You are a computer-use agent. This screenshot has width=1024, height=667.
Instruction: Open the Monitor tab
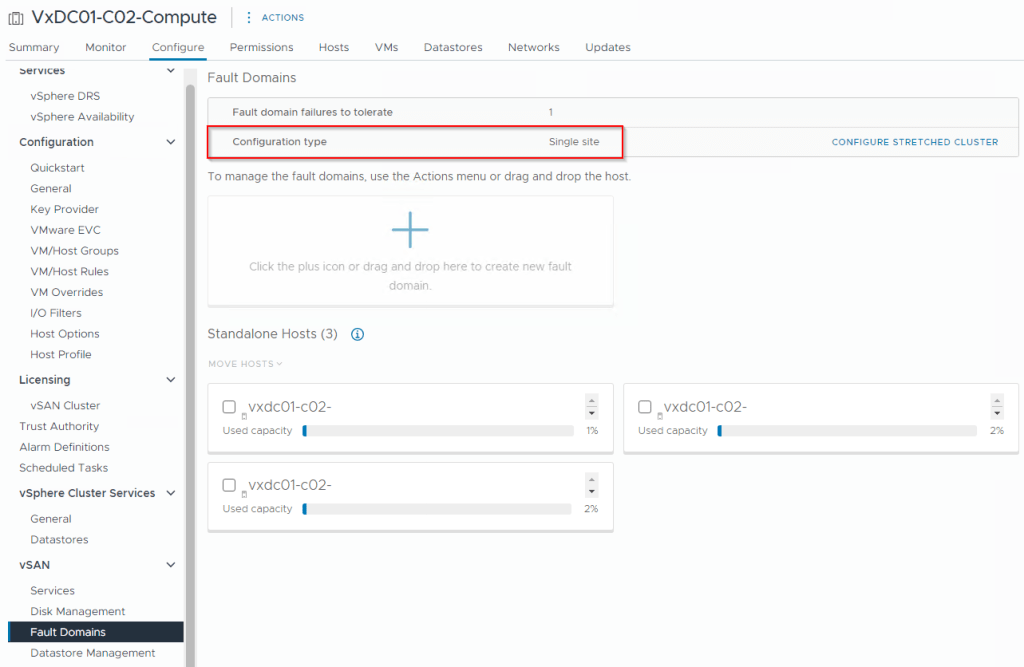[106, 47]
